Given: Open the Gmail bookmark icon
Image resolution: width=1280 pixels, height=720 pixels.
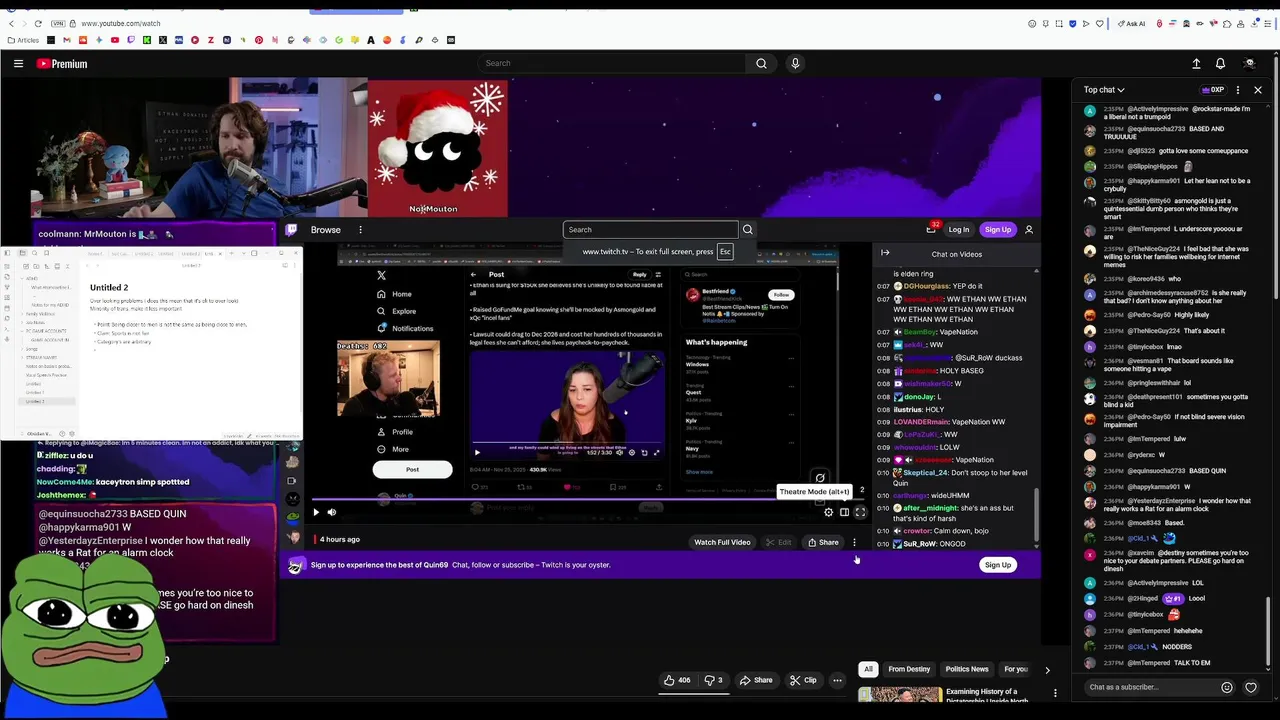Looking at the screenshot, I should pos(67,40).
